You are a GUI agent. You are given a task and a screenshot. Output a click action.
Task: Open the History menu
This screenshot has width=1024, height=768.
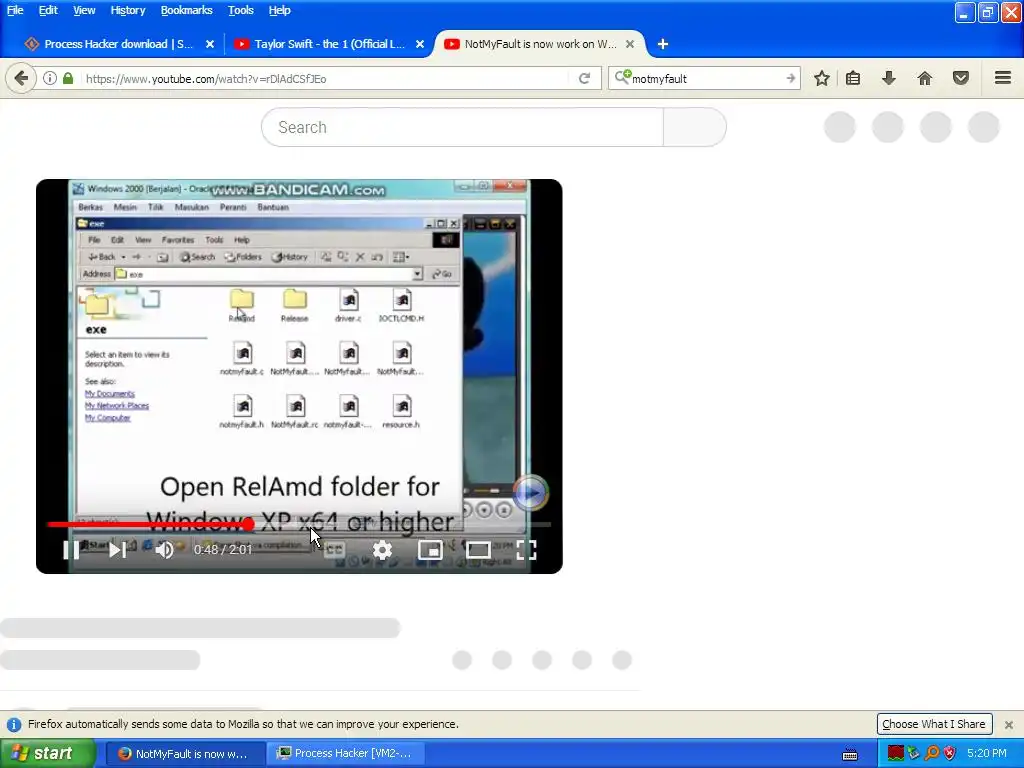(x=127, y=10)
